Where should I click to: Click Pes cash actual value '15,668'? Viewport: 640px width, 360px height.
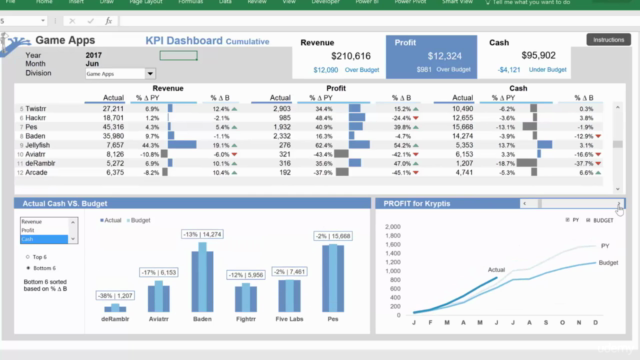pyautogui.click(x=462, y=127)
